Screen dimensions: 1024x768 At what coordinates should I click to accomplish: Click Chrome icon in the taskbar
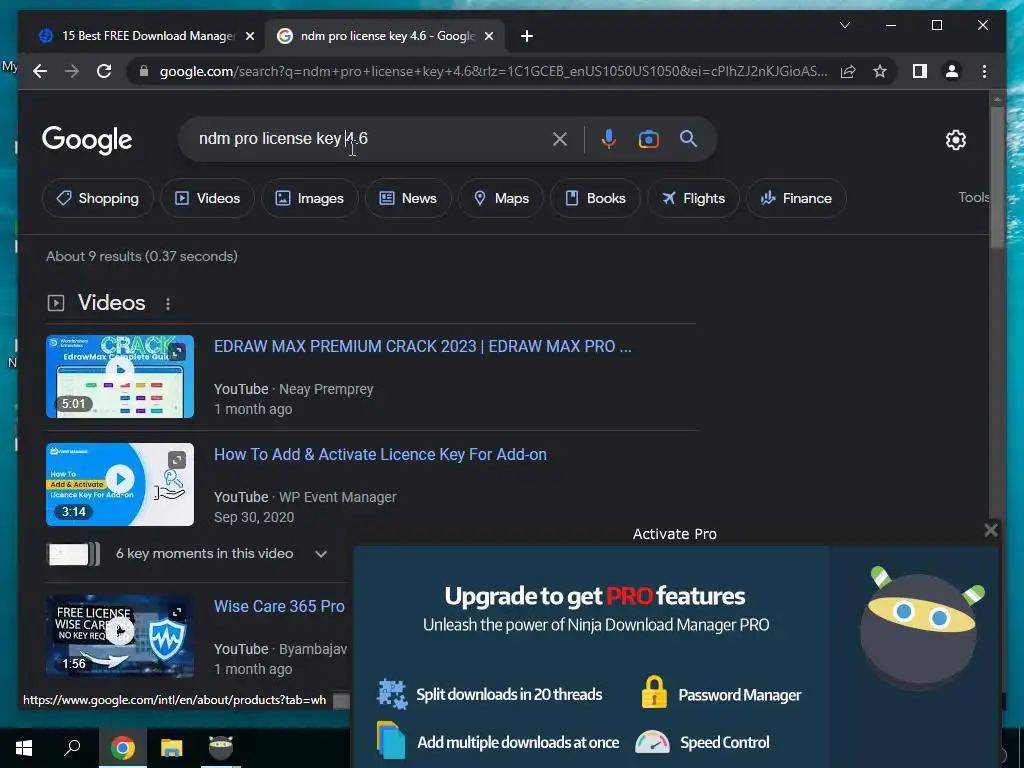click(x=123, y=747)
